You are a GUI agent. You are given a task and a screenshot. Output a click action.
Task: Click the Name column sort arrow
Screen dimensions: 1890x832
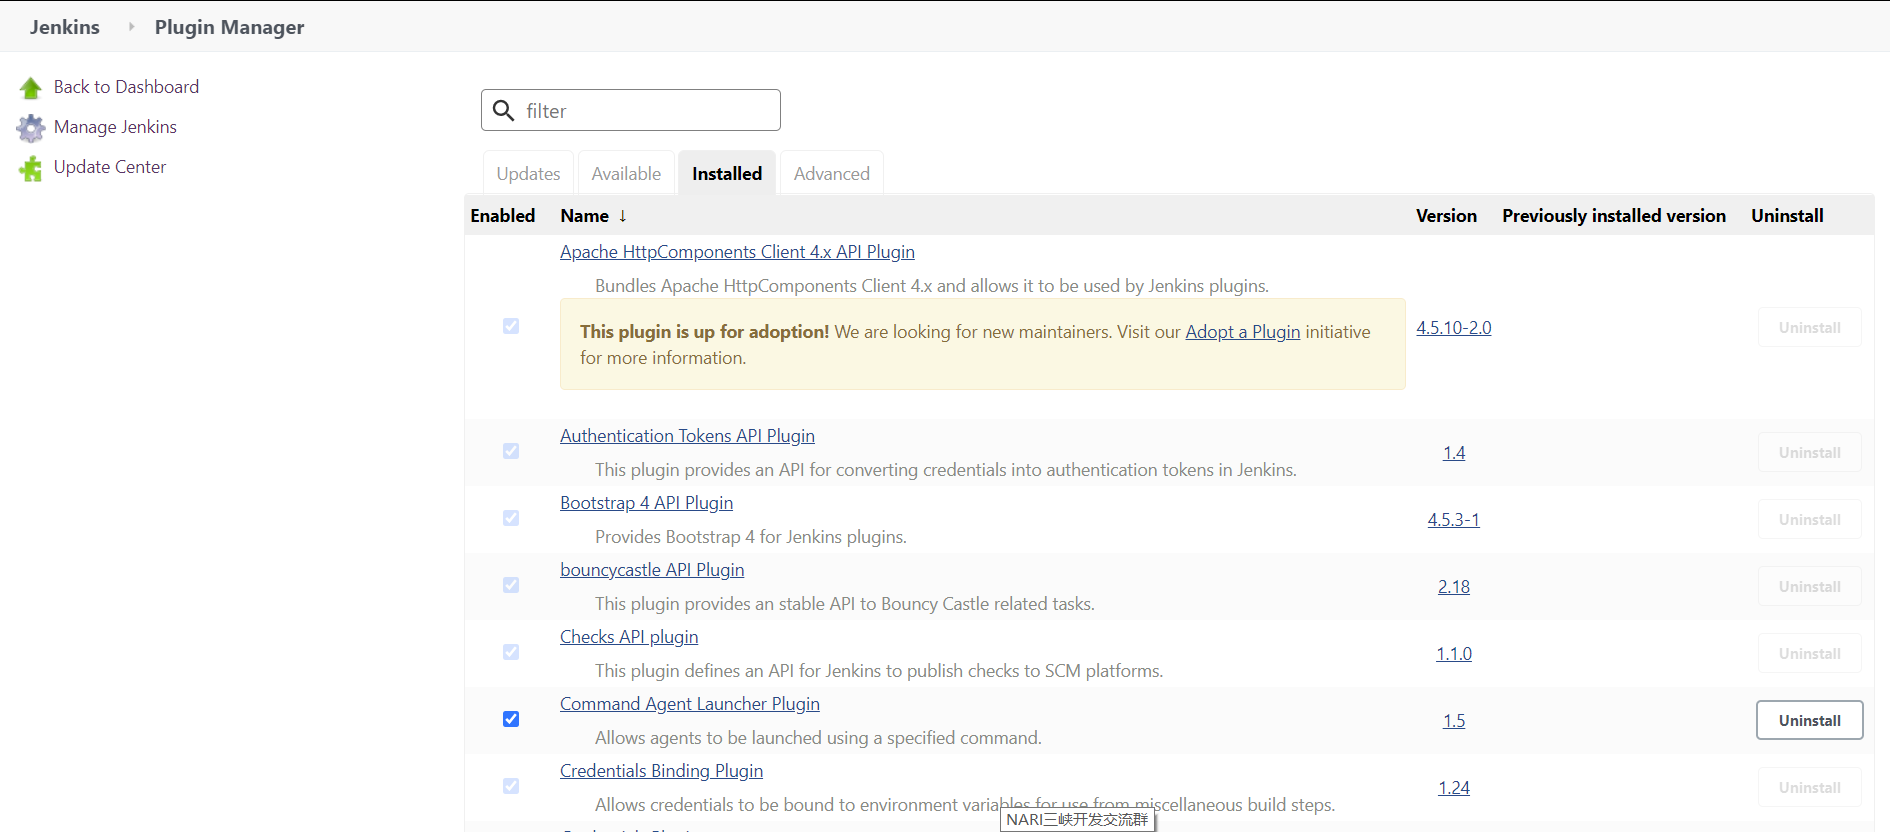(623, 216)
